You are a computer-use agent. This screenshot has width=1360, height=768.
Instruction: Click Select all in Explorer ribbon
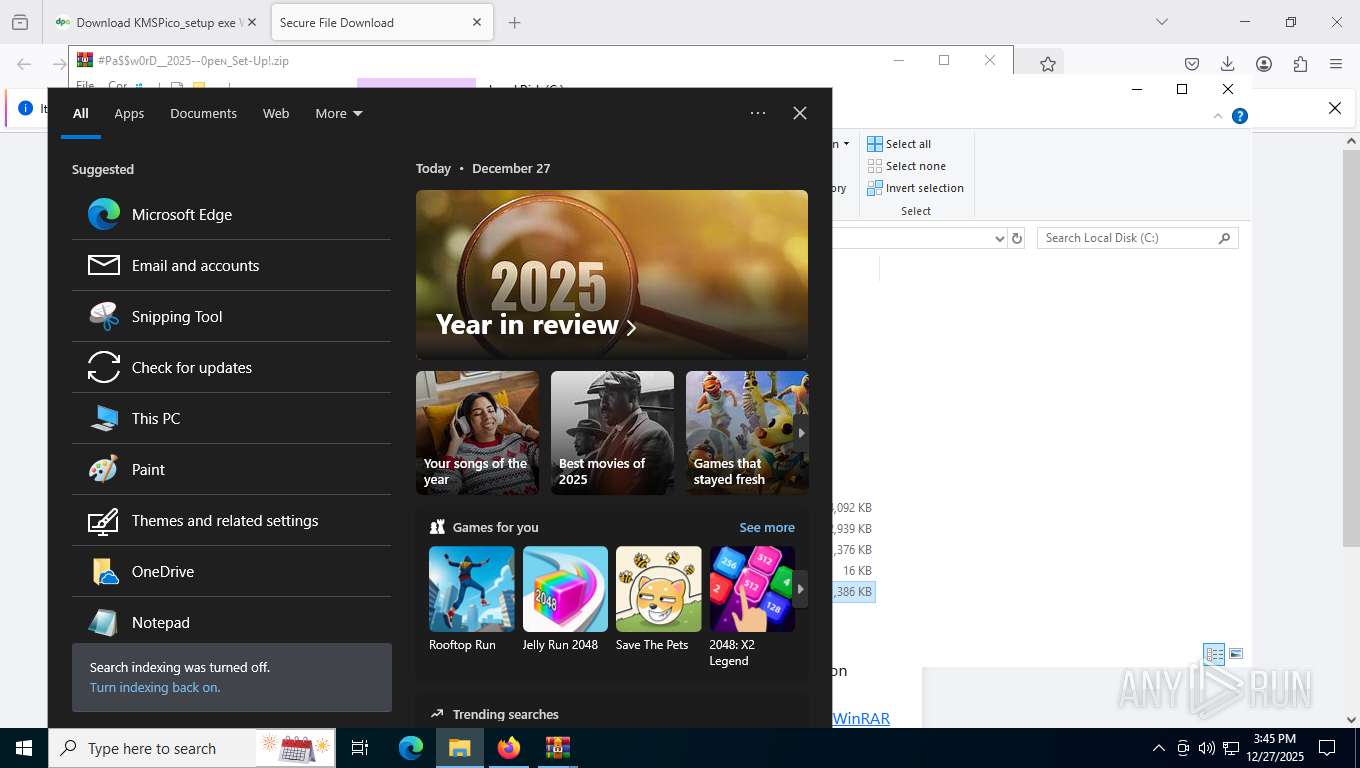[899, 144]
